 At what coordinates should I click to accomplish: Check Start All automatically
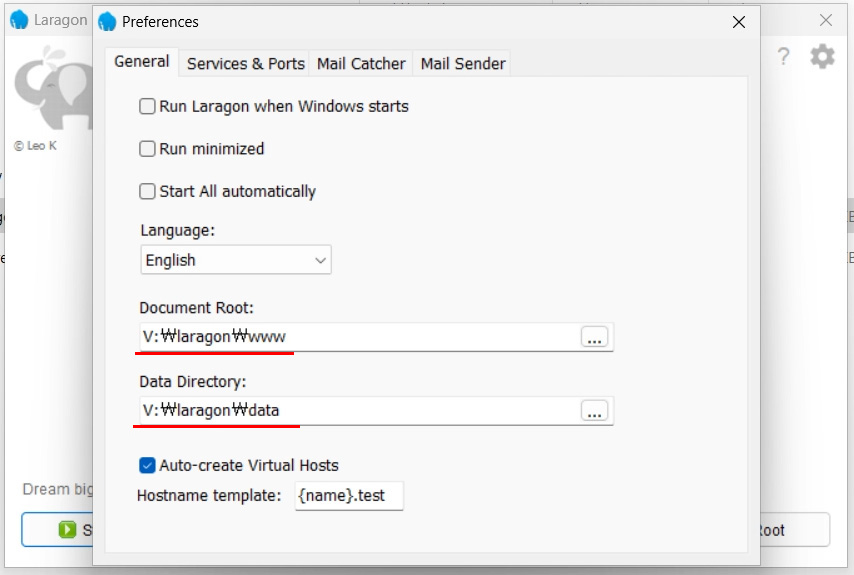tap(147, 191)
